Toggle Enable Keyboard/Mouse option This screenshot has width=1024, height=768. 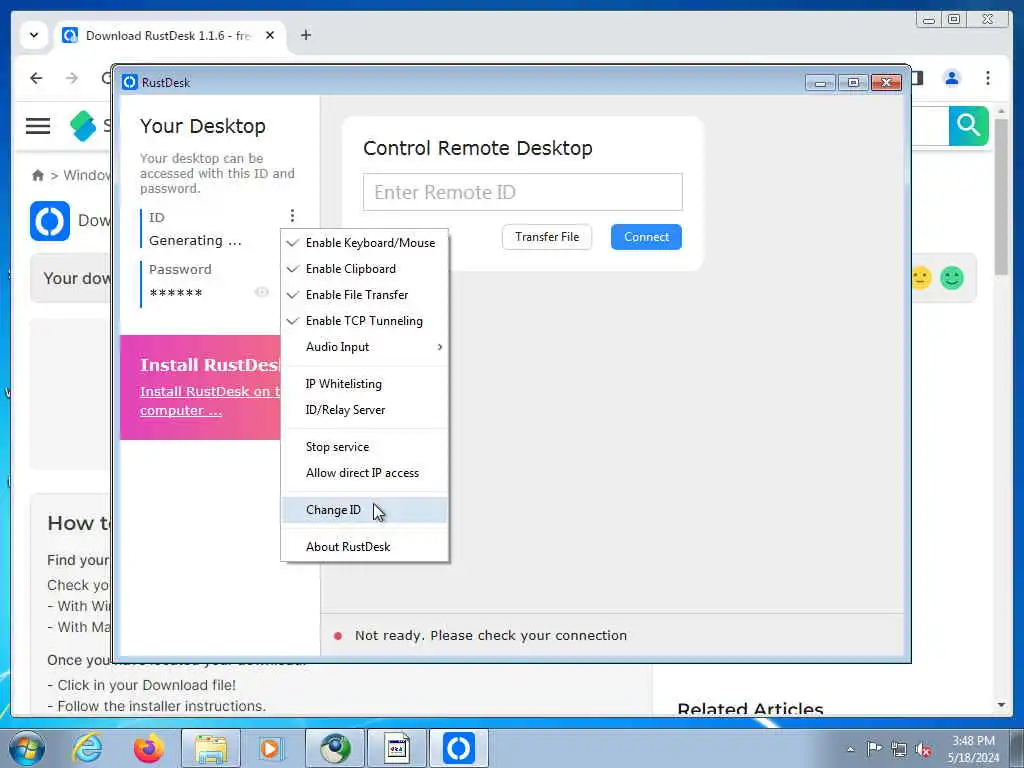pos(364,242)
